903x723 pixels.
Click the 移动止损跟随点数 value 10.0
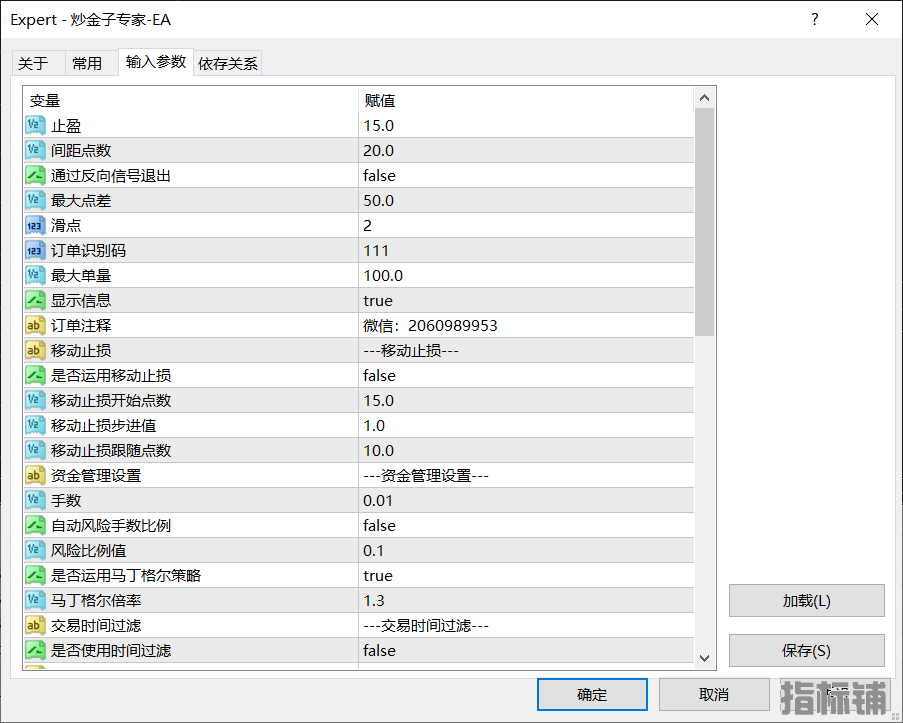point(378,451)
